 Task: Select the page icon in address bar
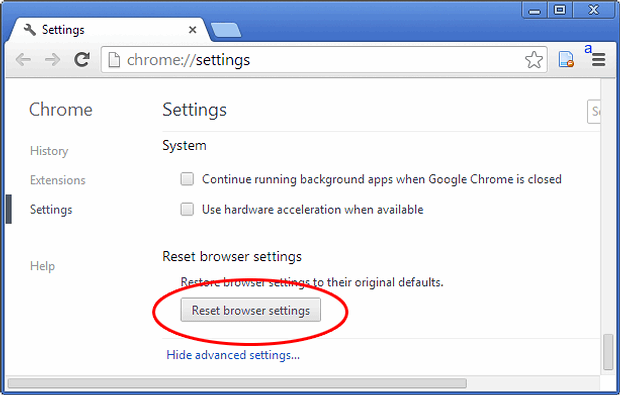[x=114, y=60]
